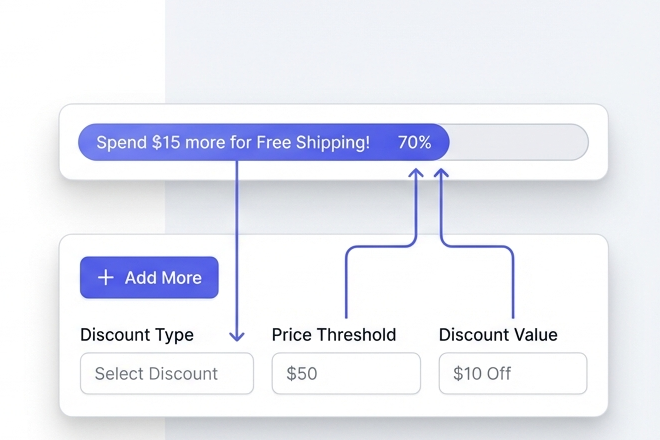Screen dimensions: 660x440
Task: Click the 70% progress percentage text
Action: (x=414, y=143)
